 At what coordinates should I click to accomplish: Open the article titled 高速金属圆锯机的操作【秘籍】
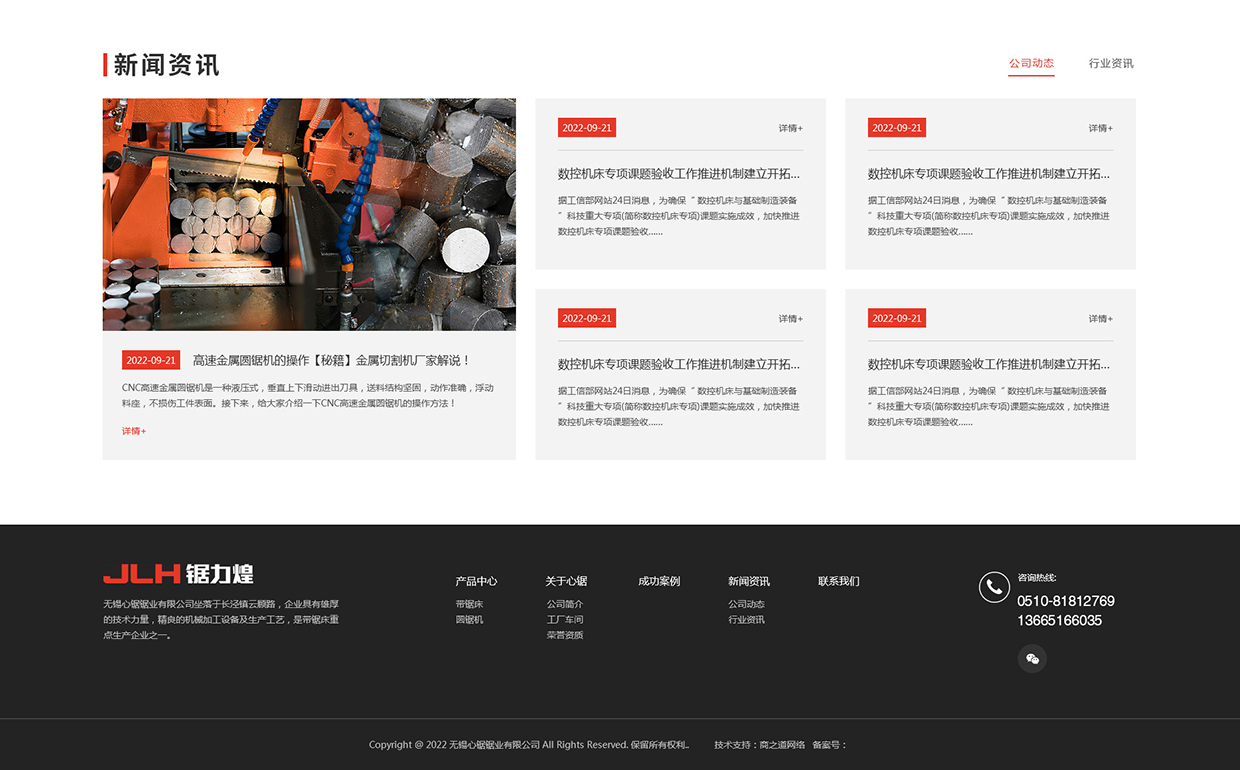click(330, 359)
